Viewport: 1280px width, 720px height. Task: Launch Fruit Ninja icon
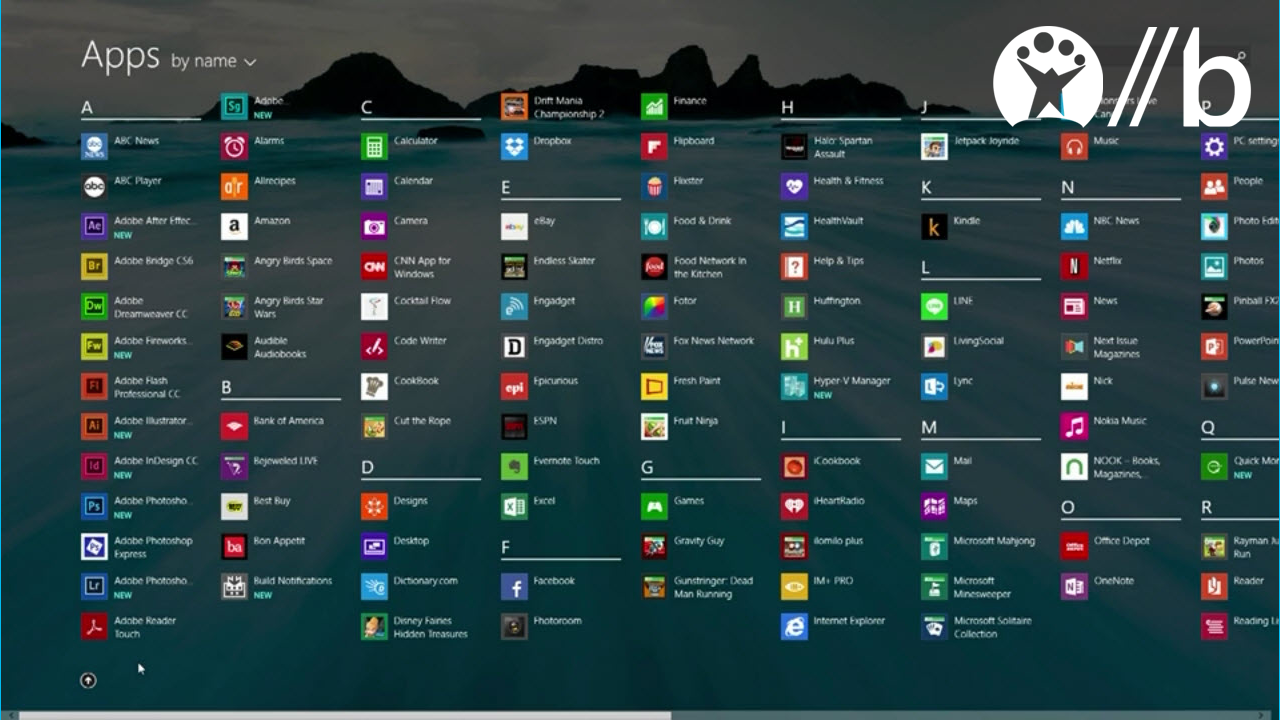point(654,427)
